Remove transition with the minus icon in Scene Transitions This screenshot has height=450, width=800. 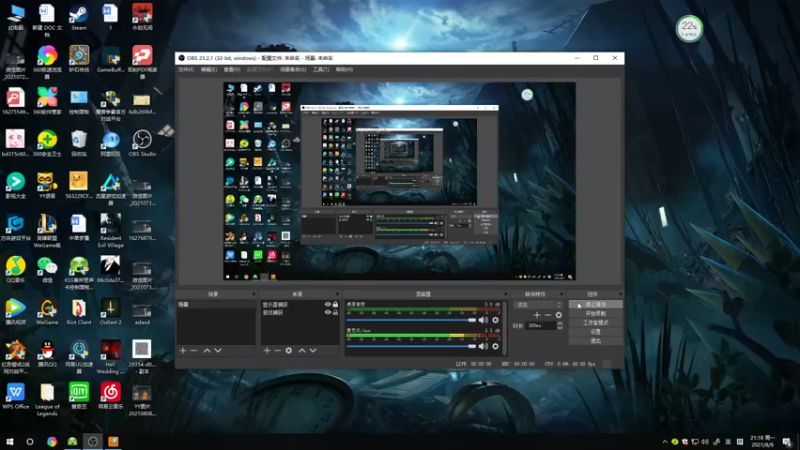pyautogui.click(x=547, y=315)
